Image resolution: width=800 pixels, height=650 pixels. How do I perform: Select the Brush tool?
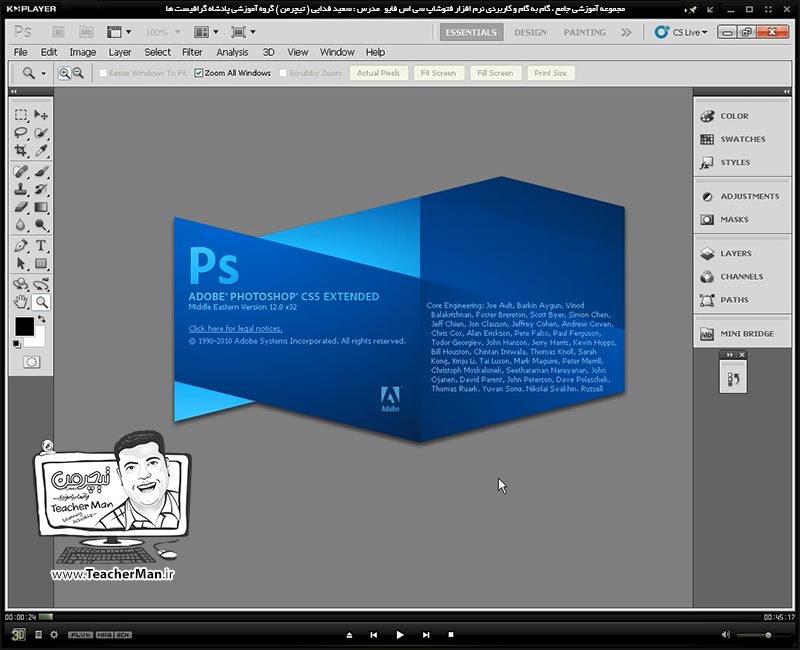pyautogui.click(x=41, y=171)
